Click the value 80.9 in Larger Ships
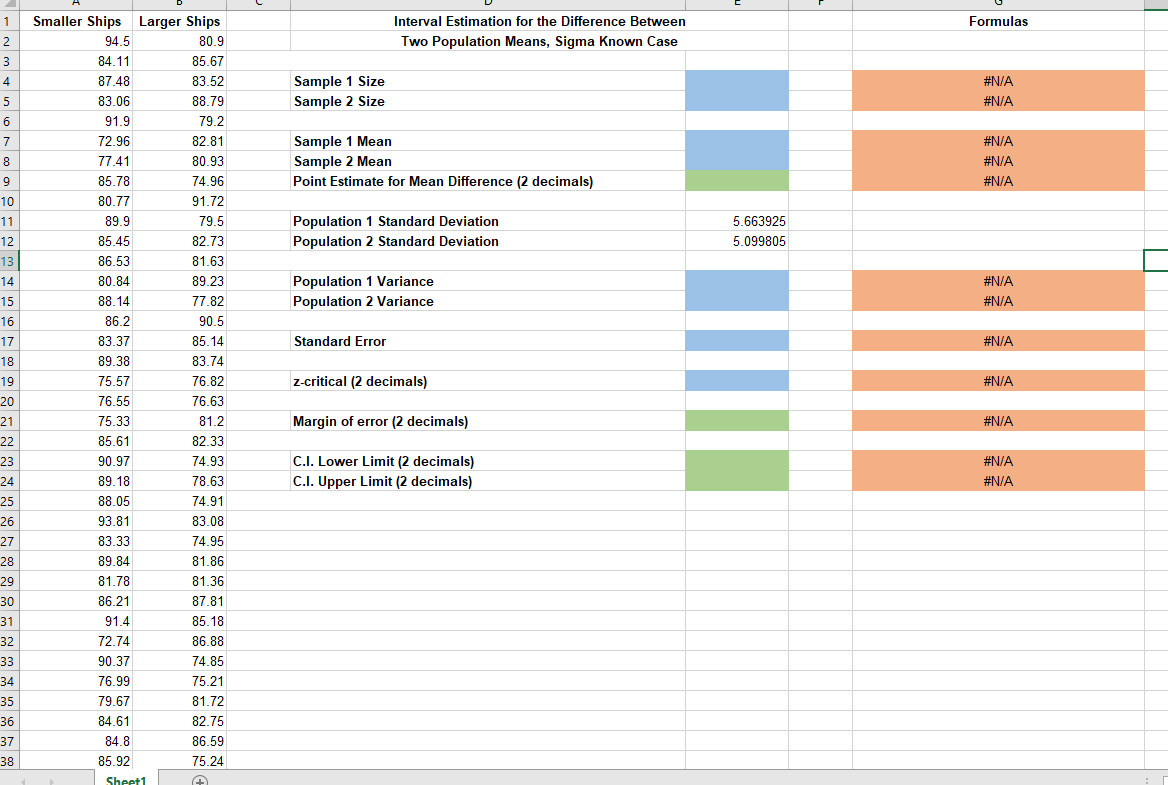 [x=211, y=41]
